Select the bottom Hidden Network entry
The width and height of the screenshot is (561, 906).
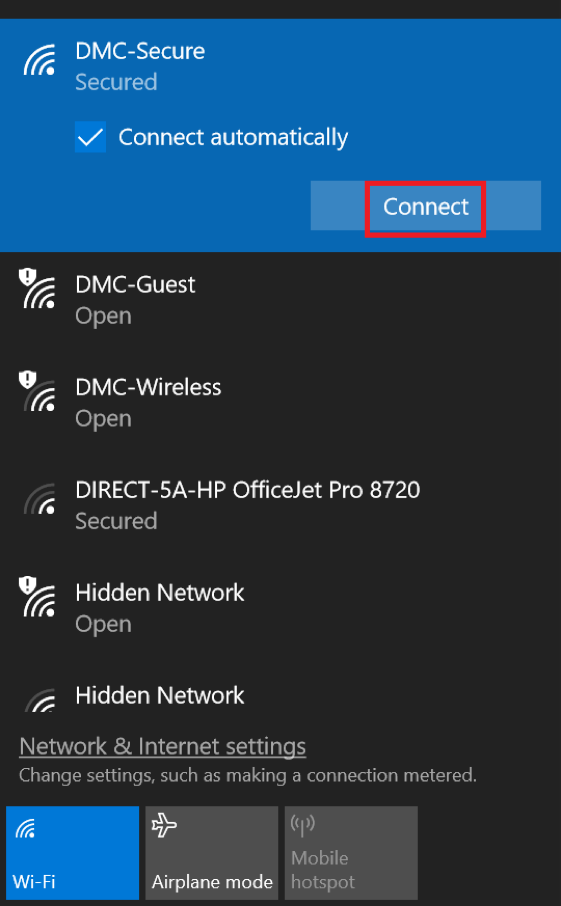click(280, 688)
